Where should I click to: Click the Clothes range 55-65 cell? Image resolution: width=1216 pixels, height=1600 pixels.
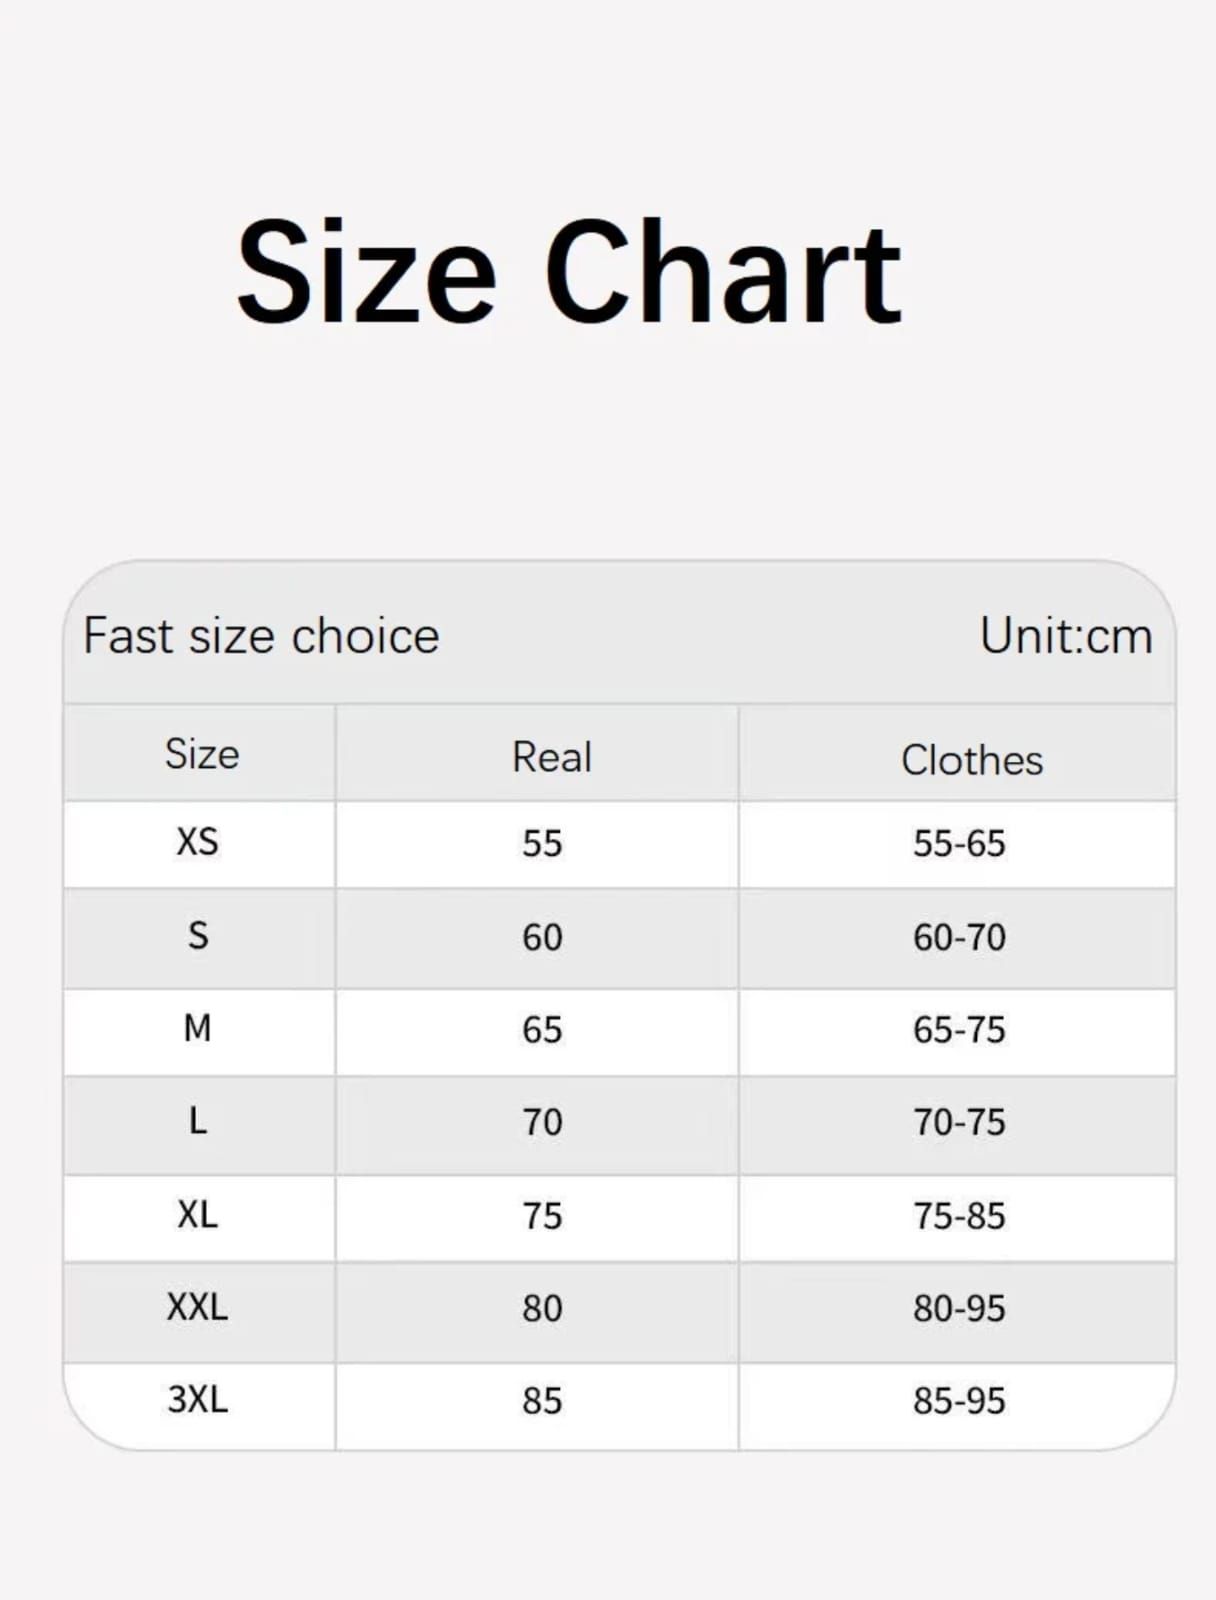pos(958,844)
